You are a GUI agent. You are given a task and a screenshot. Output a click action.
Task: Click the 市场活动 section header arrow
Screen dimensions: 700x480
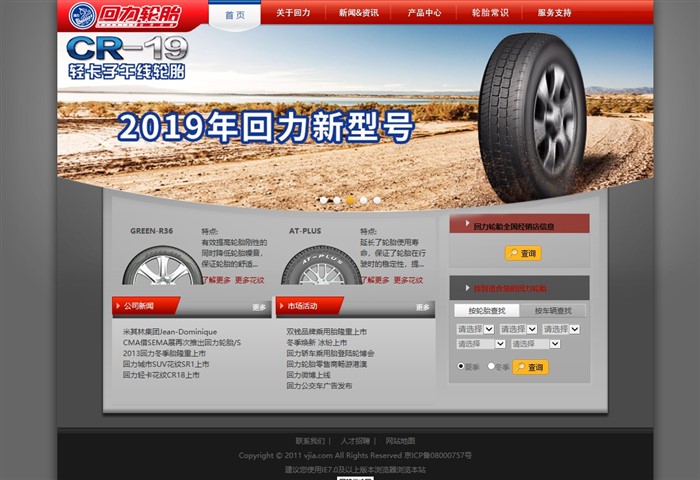click(282, 306)
